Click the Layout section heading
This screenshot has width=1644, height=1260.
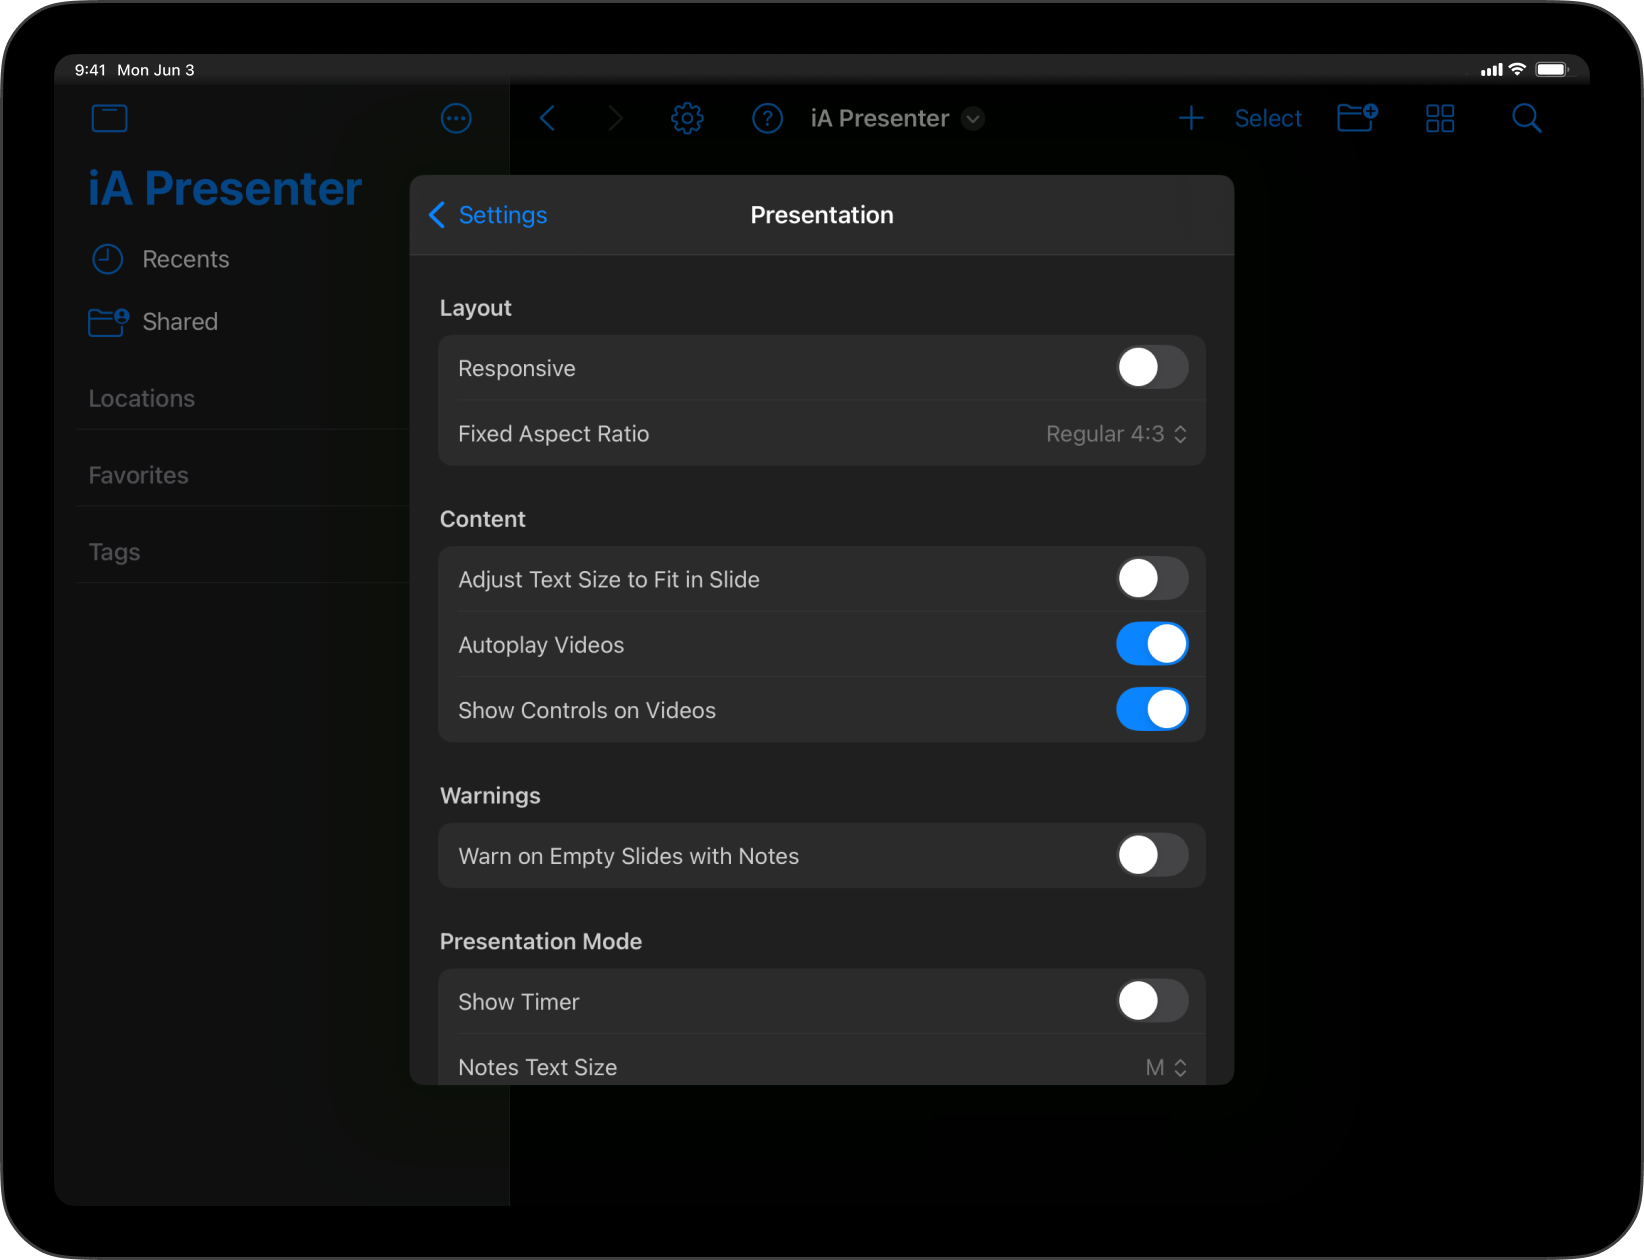coord(476,308)
